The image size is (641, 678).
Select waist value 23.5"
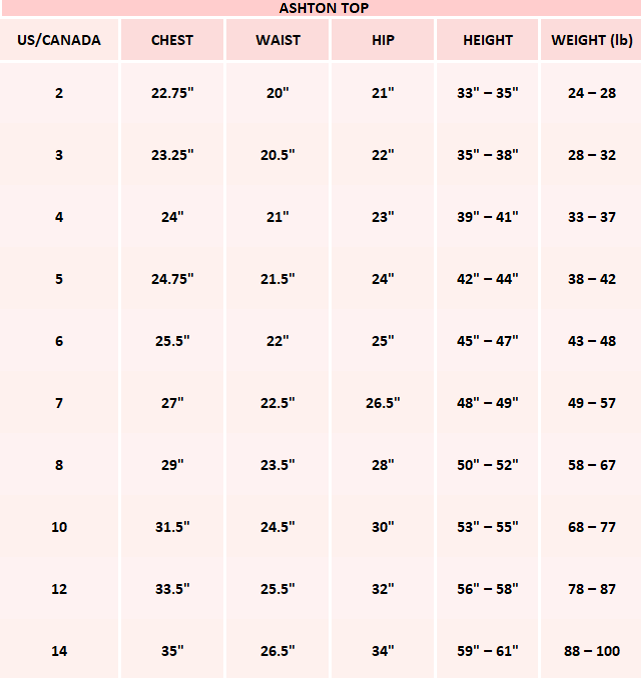coord(278,465)
